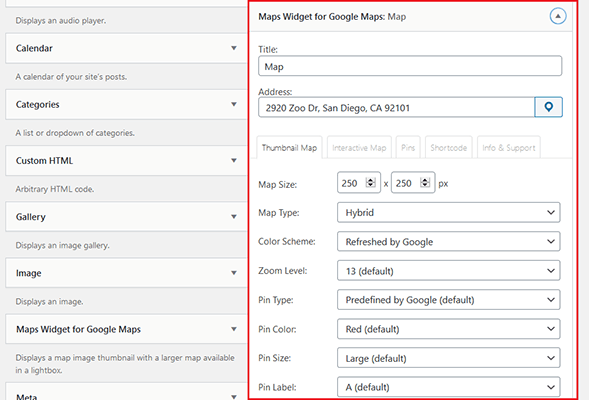Image resolution: width=589 pixels, height=400 pixels.
Task: Click the Title input field
Action: point(410,66)
